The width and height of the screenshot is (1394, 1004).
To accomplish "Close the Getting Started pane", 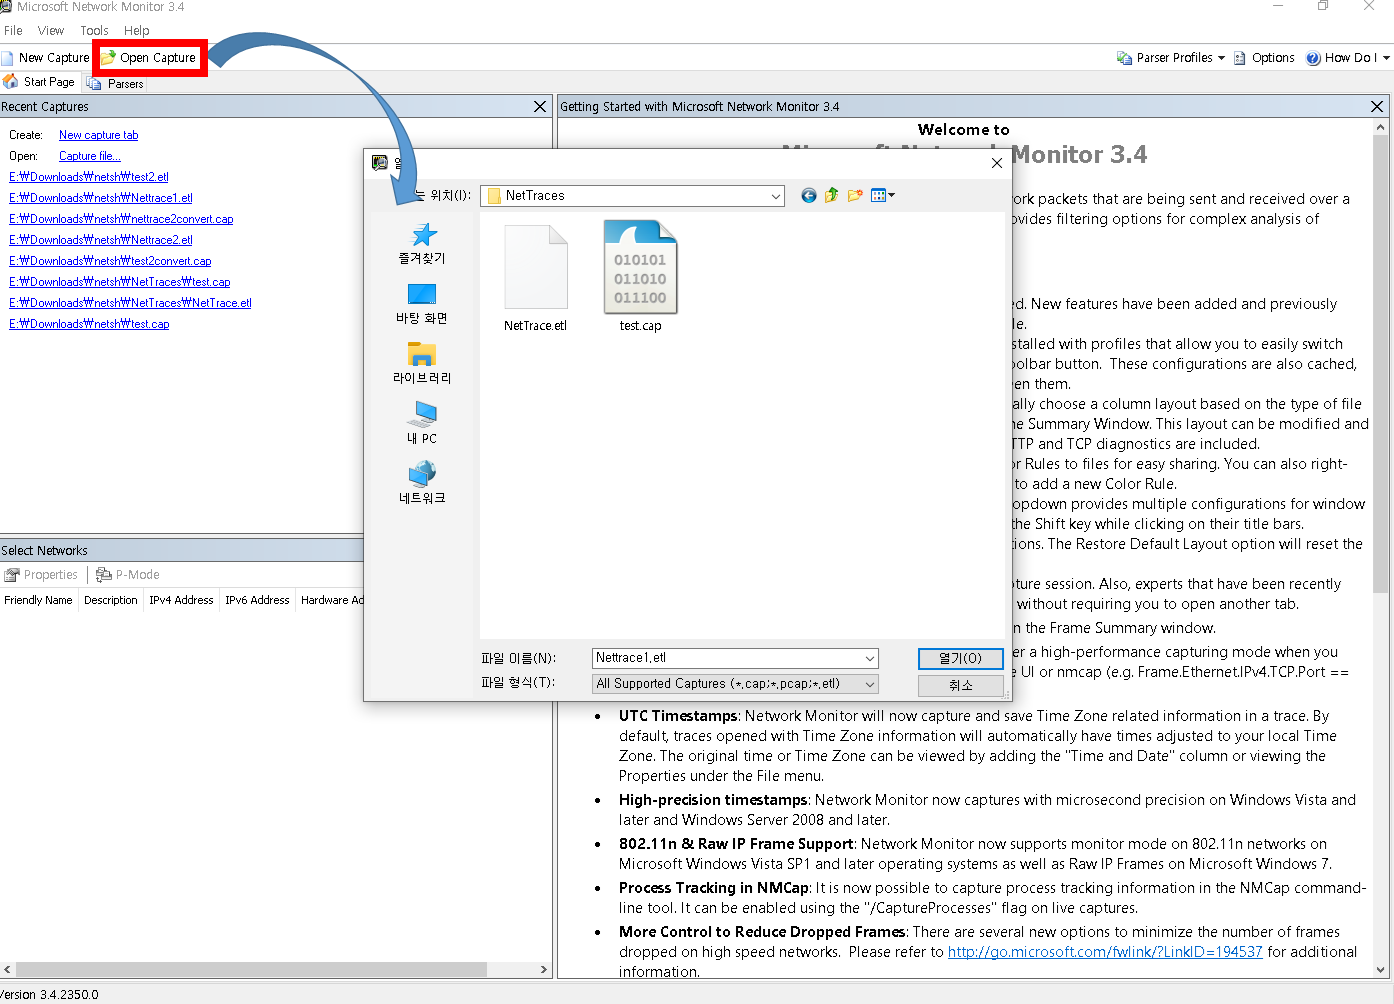I will point(1377,107).
